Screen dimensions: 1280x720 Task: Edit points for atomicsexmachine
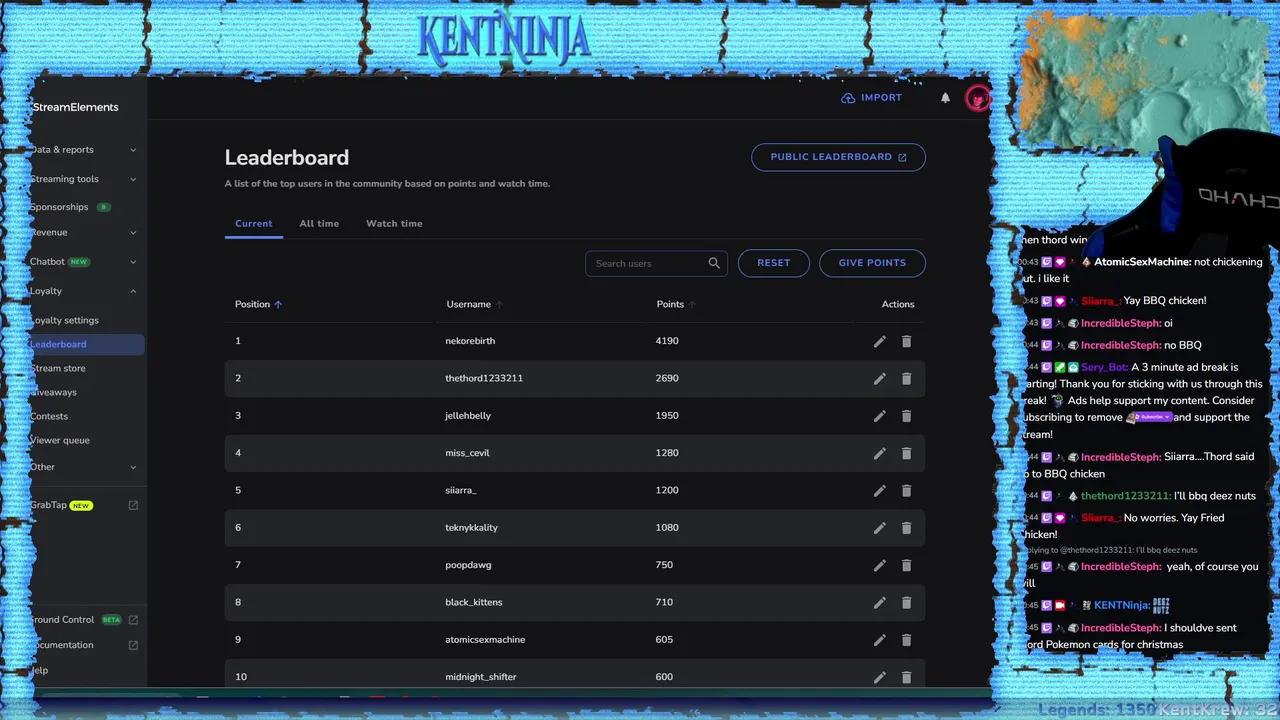point(879,640)
